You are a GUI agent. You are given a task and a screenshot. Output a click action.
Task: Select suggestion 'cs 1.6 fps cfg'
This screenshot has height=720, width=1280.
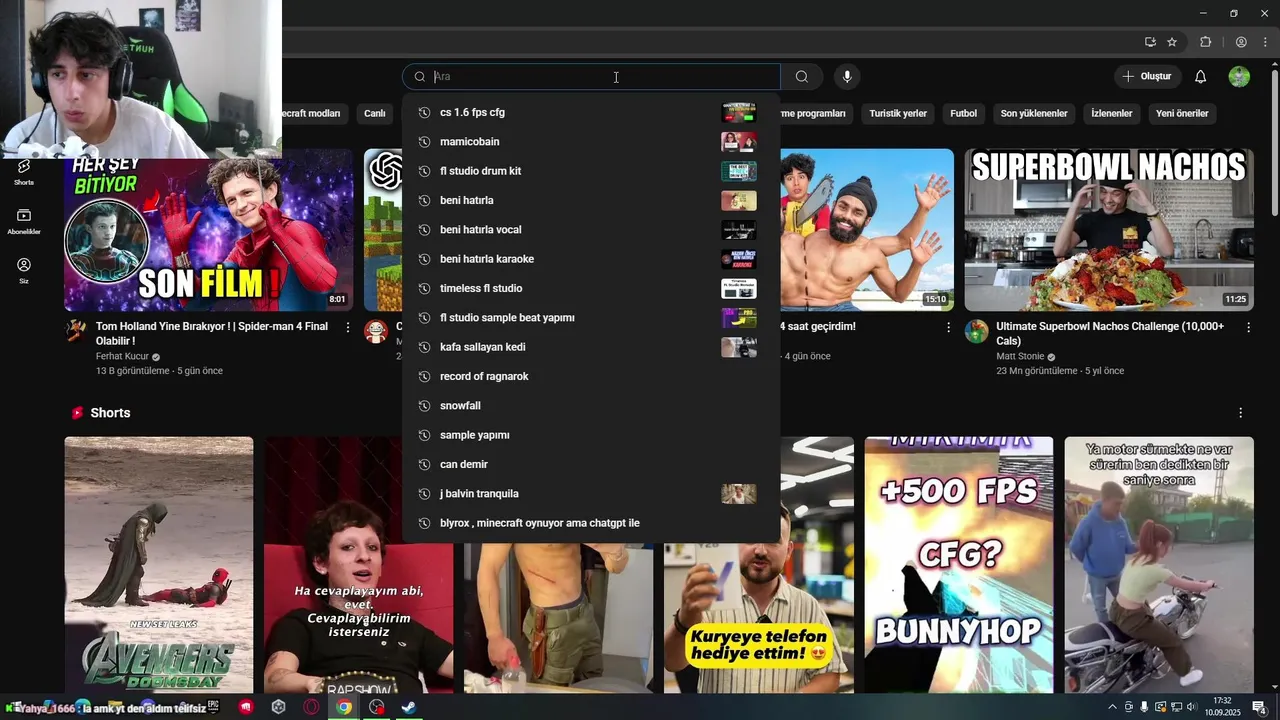pyautogui.click(x=591, y=112)
